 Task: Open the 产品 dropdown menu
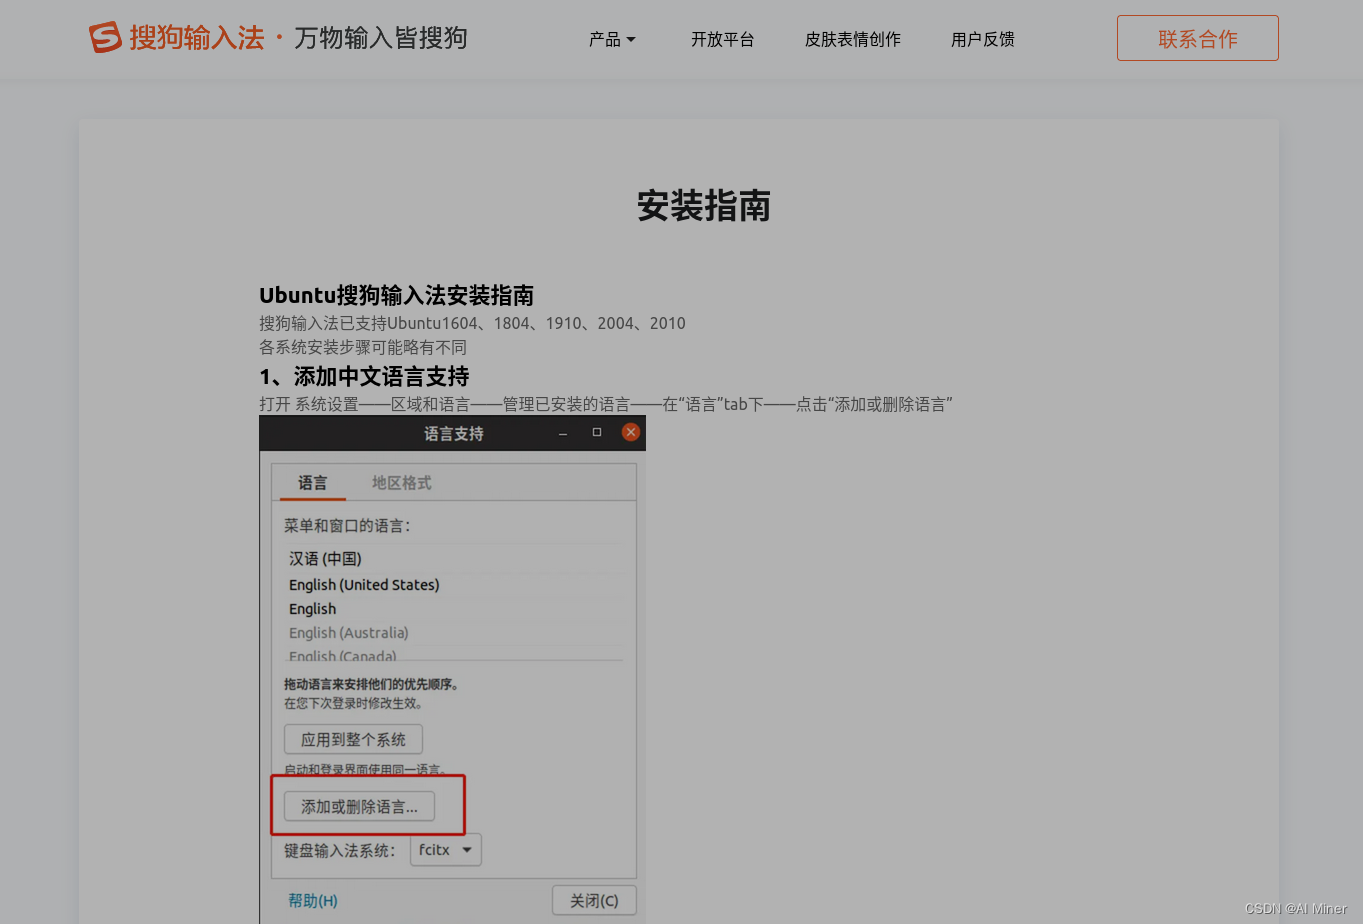[612, 39]
